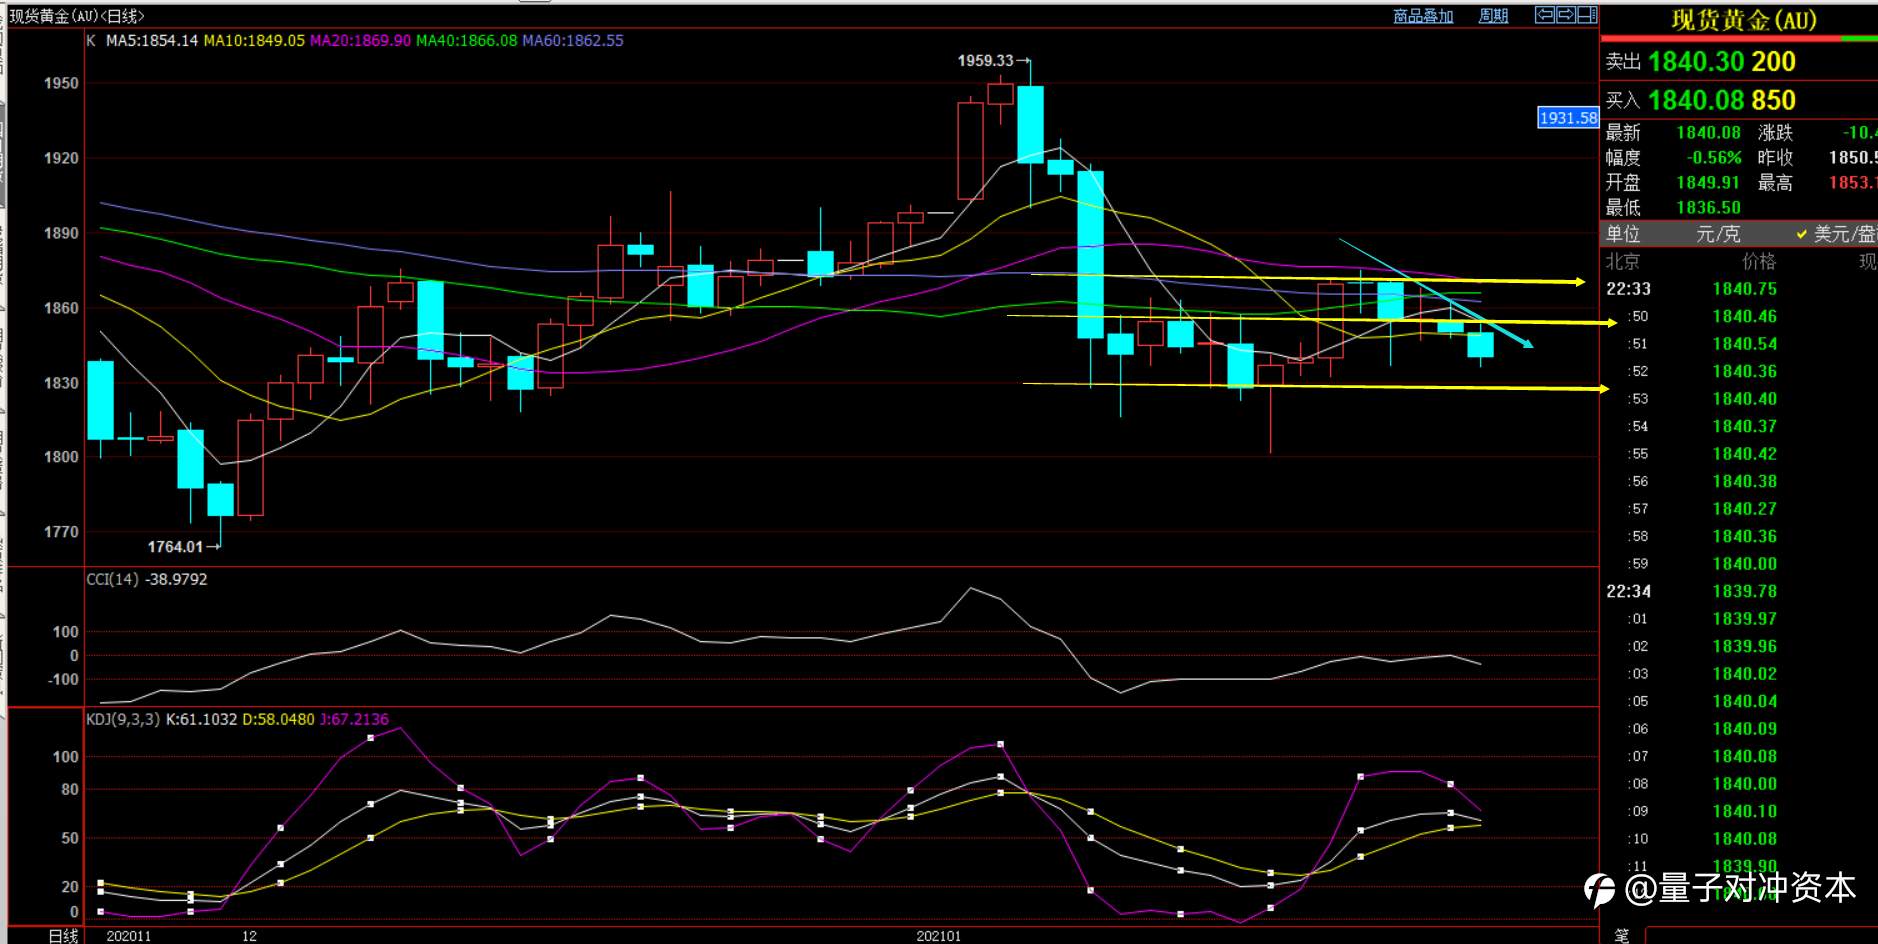Open the 商品叠加 overlay link
The image size is (1878, 944).
click(1423, 16)
